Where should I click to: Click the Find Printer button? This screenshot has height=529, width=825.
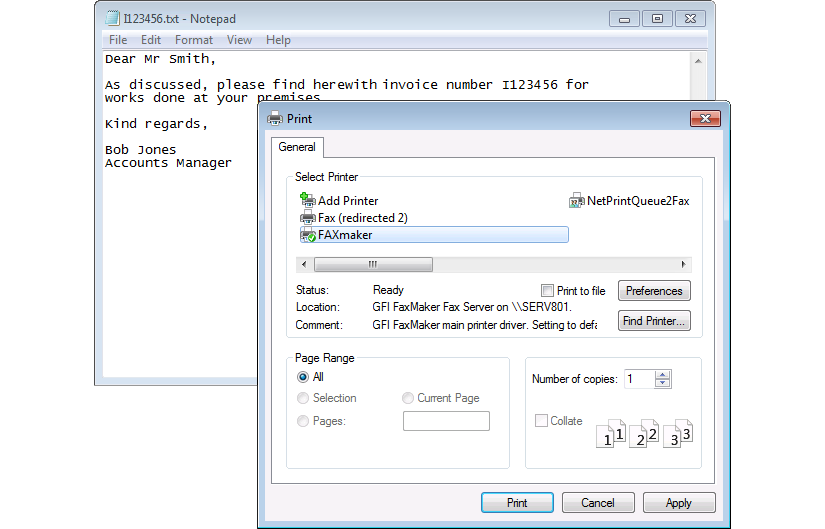coord(654,321)
